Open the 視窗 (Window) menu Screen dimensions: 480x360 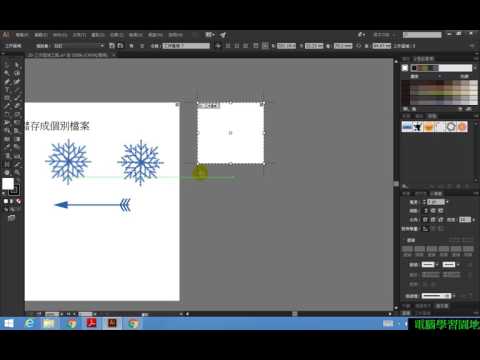pos(155,35)
